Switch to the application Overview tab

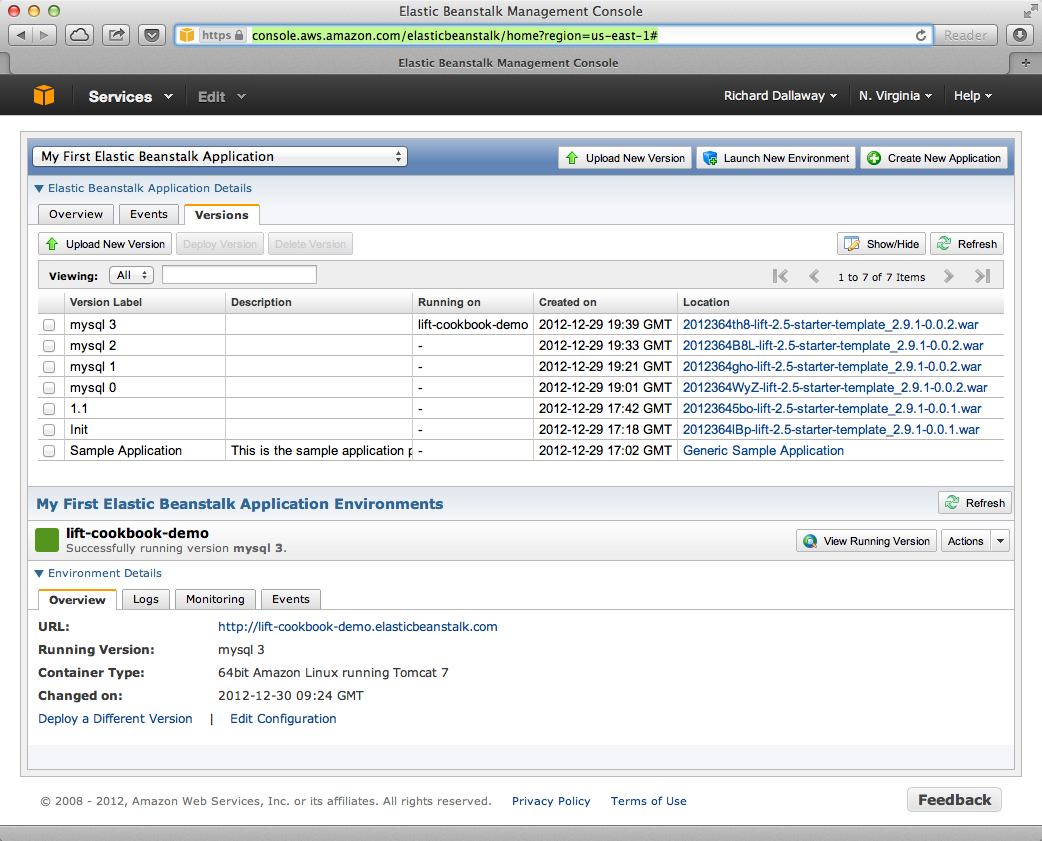[76, 214]
